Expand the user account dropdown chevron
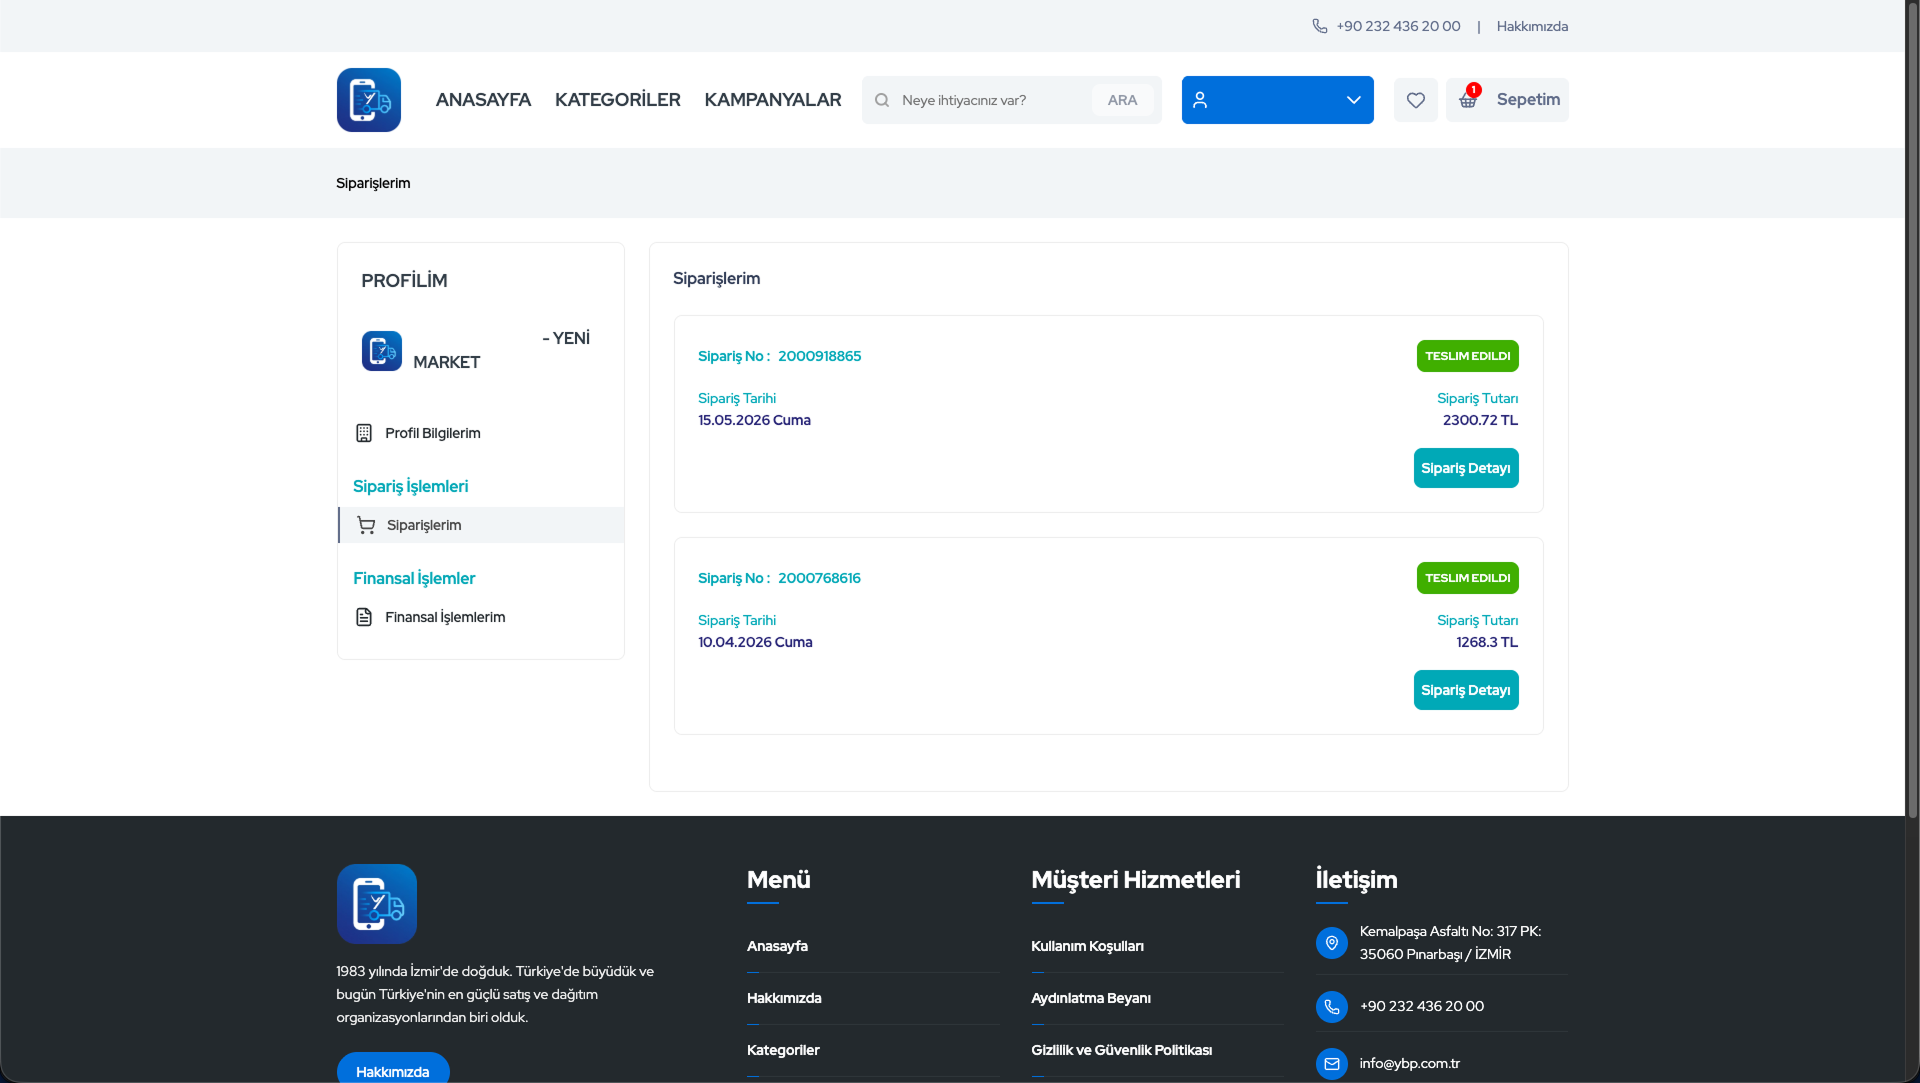 (x=1354, y=100)
